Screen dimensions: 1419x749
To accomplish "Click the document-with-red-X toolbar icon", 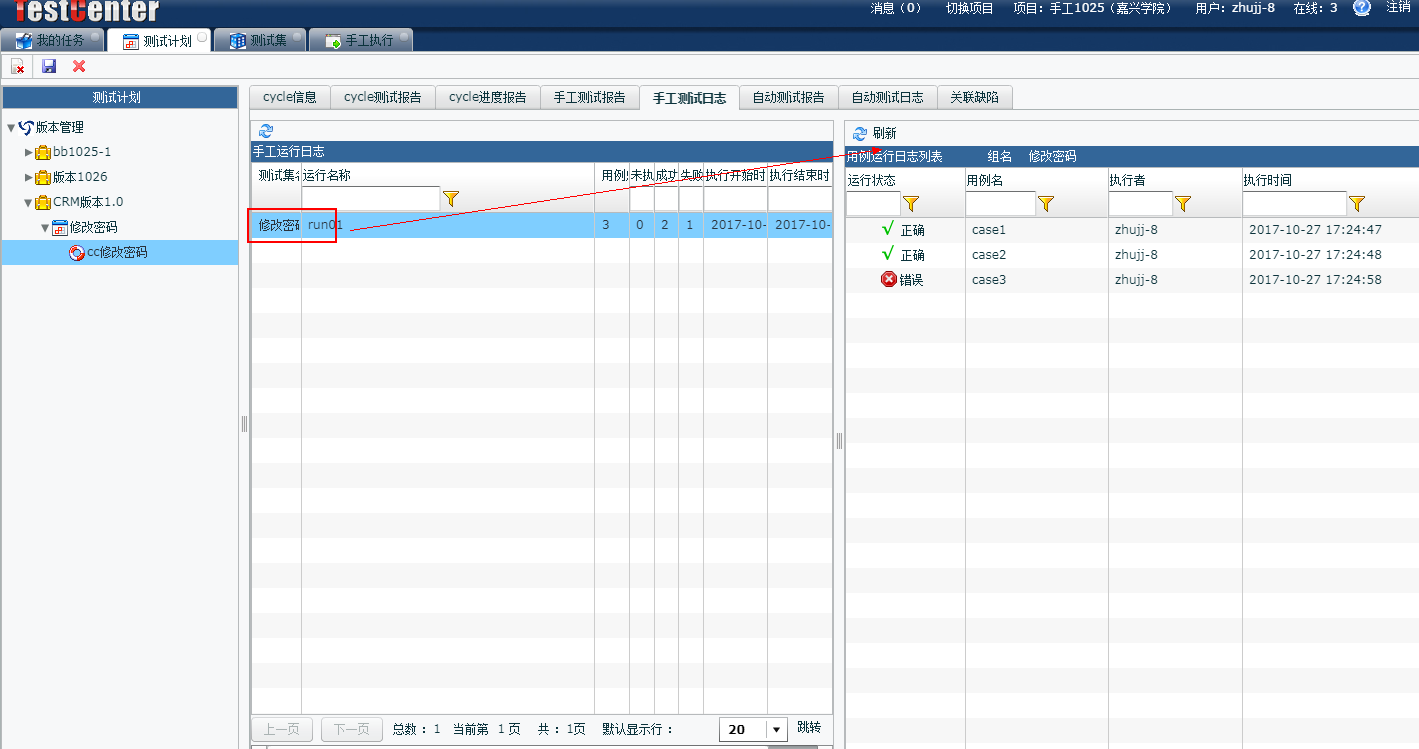I will [18, 66].
